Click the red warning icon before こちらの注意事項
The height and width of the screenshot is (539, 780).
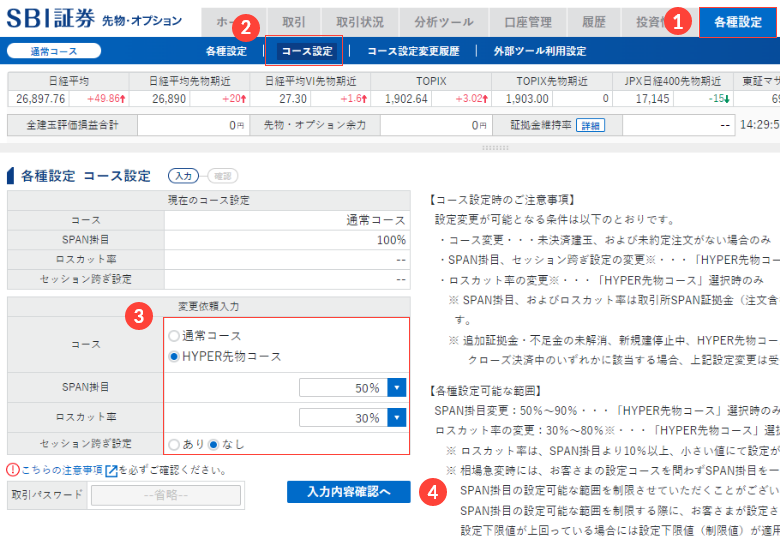click(x=12, y=470)
